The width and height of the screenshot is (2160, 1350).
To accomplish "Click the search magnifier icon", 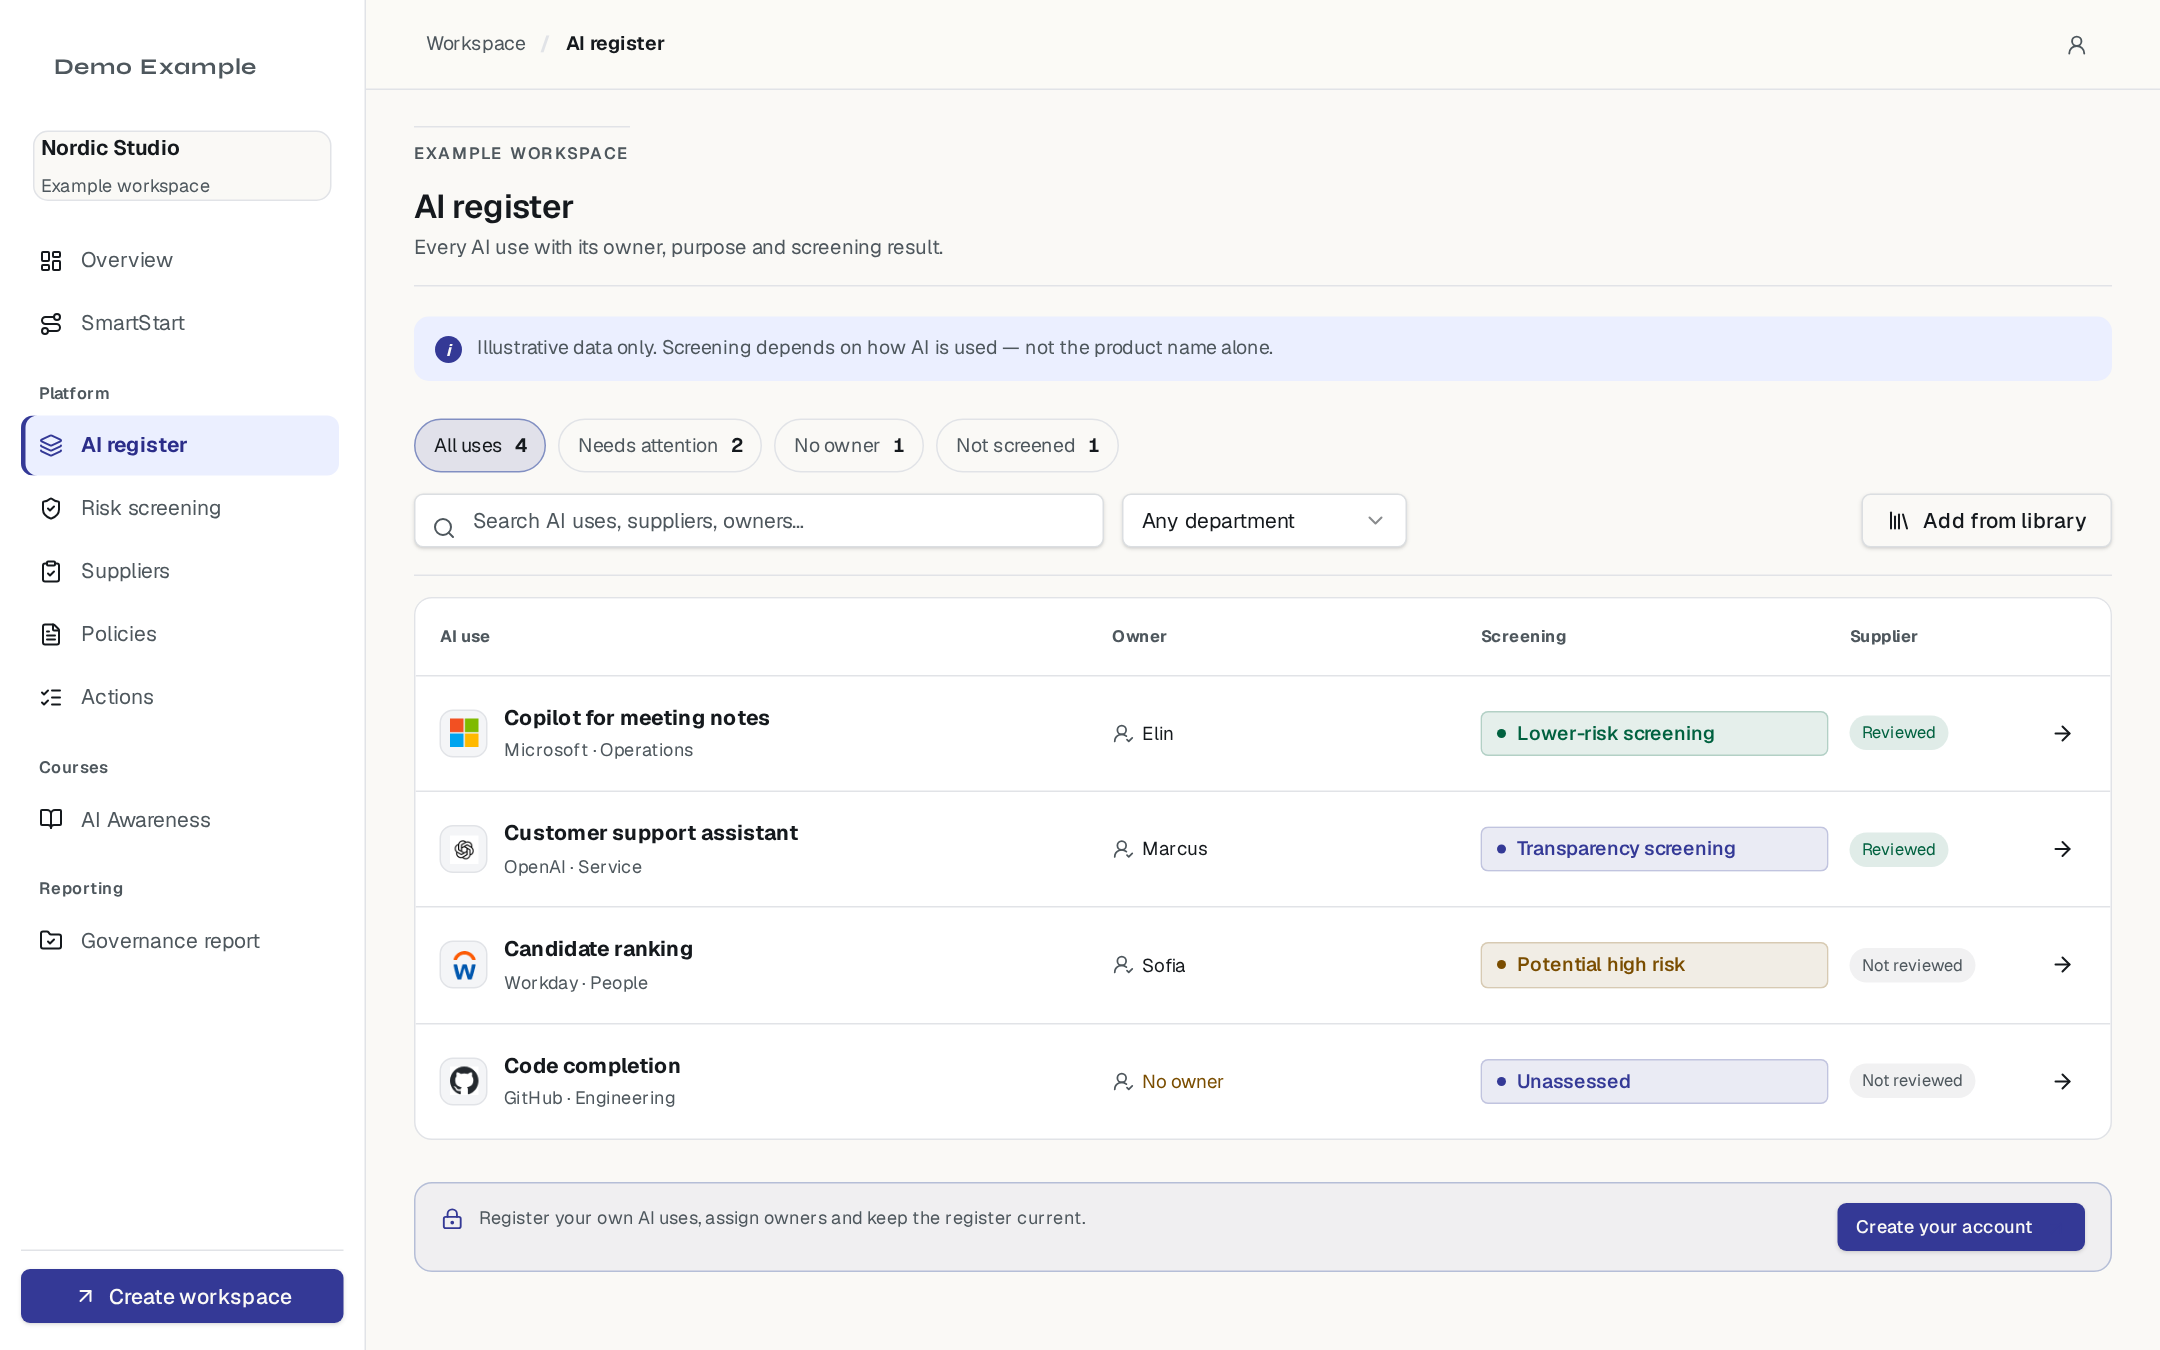I will [x=444, y=527].
